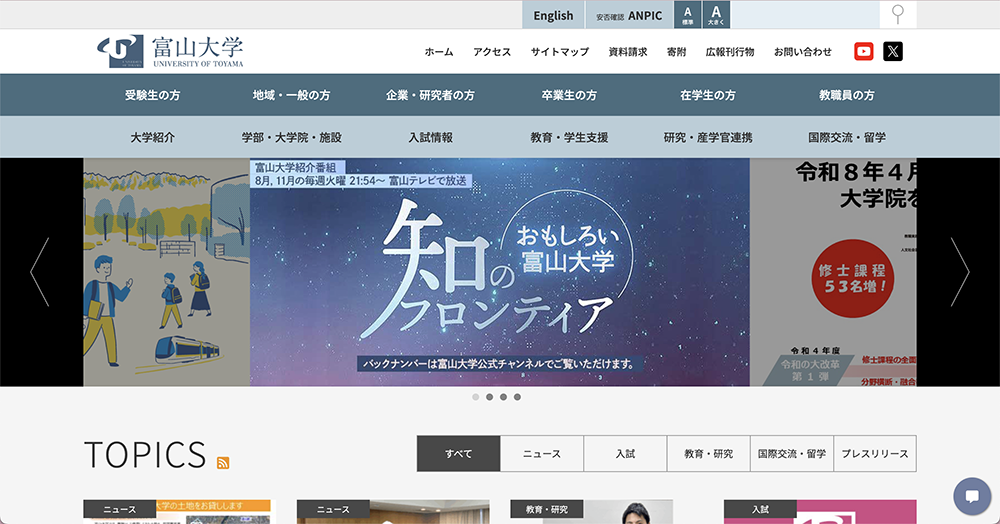Advance to the next carousel slide arrow
Image resolution: width=1000 pixels, height=524 pixels.
pyautogui.click(x=959, y=272)
